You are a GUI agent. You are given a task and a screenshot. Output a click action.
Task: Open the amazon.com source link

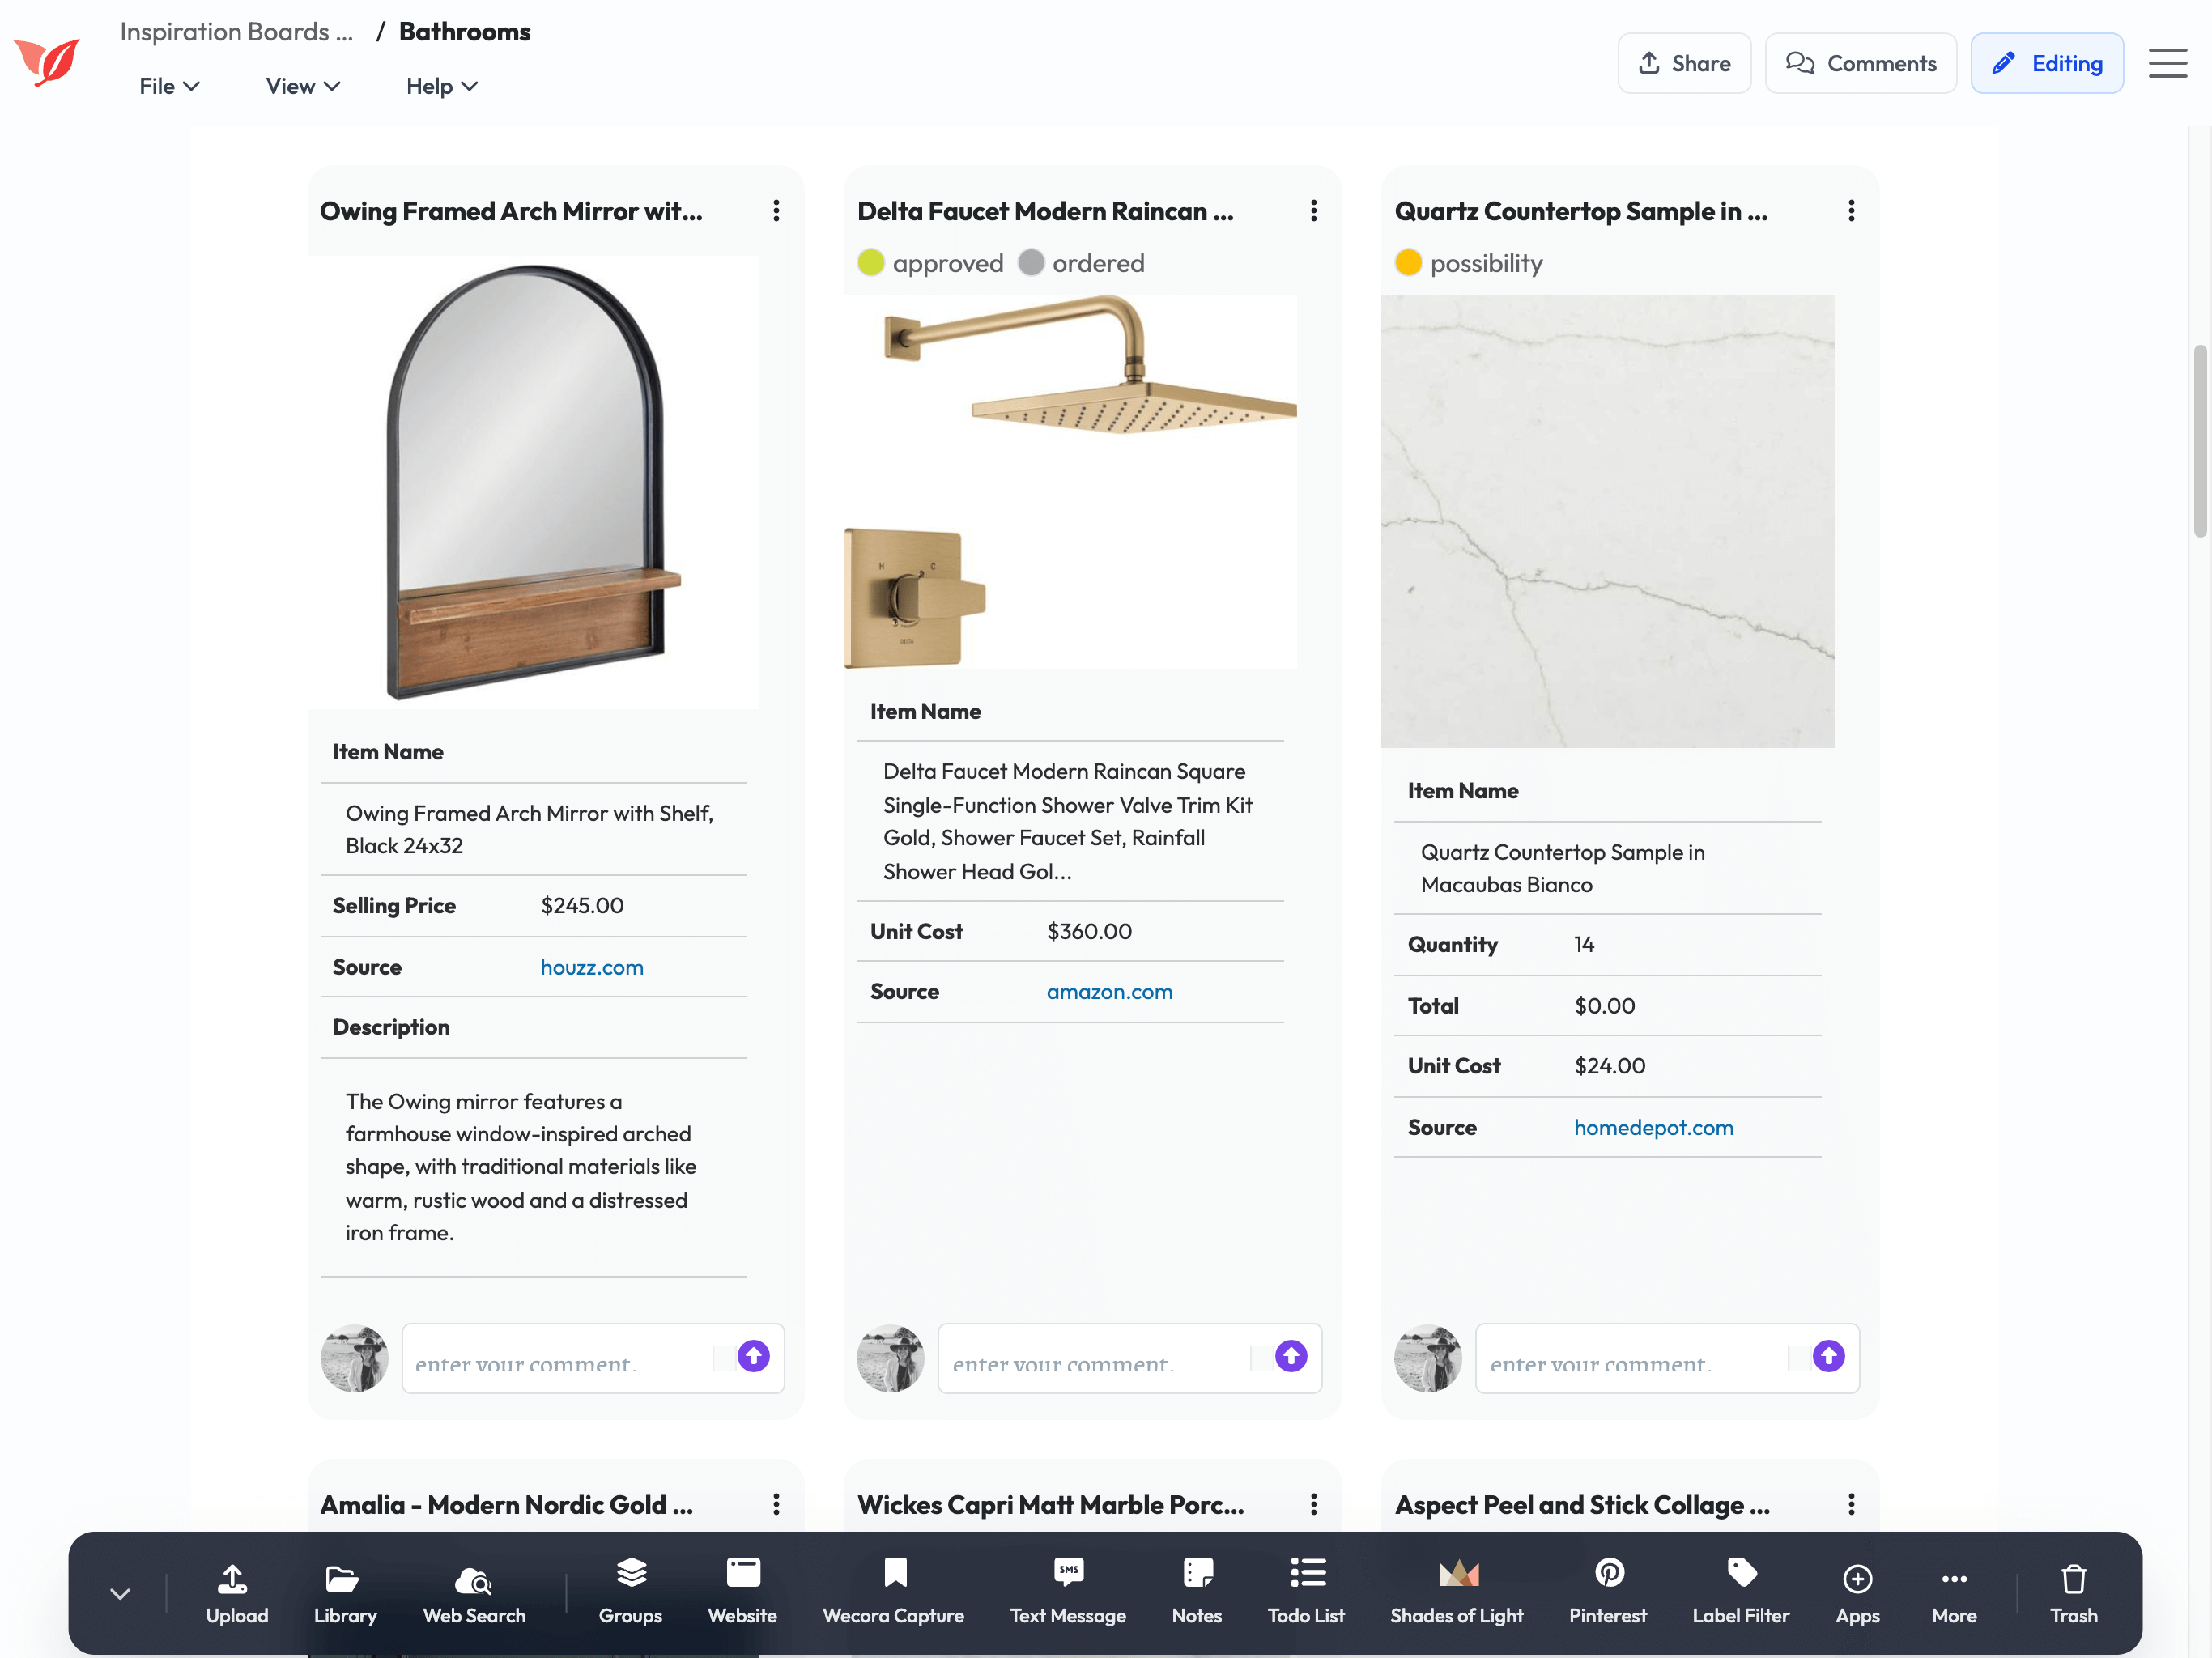[1109, 991]
